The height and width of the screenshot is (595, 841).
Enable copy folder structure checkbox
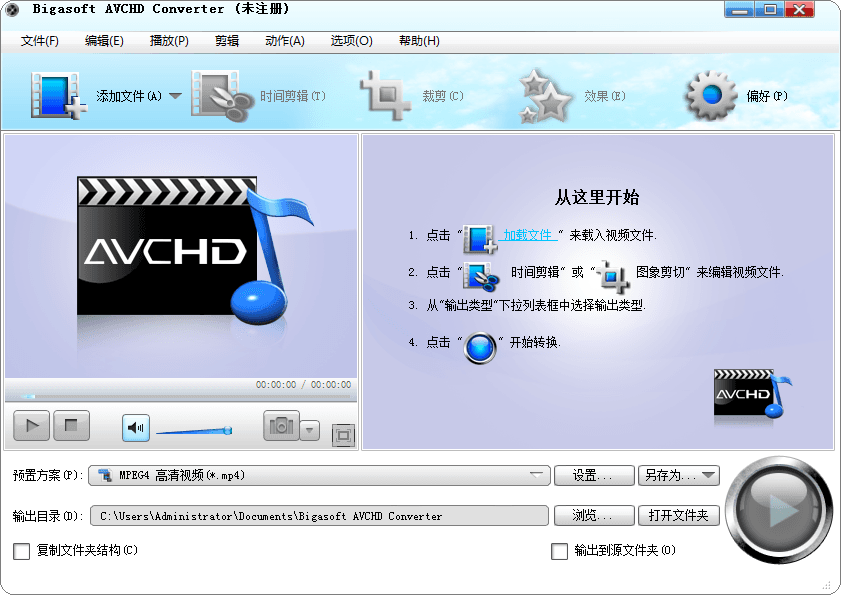tap(22, 551)
